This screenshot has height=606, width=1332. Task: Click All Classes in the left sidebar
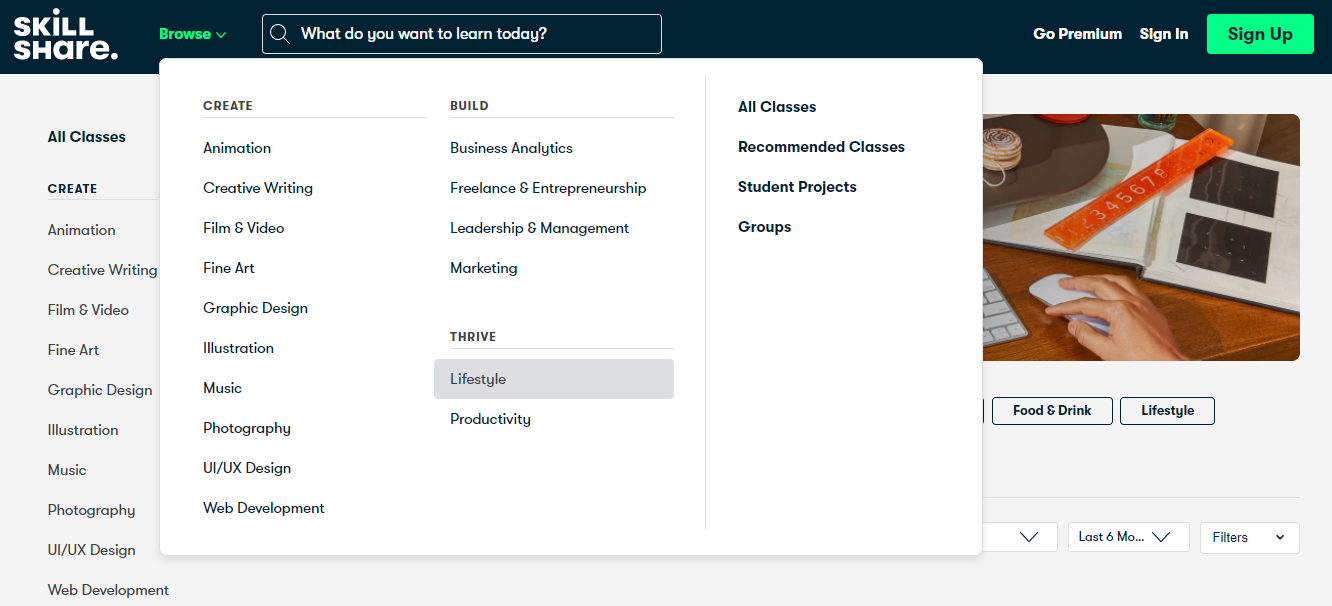click(x=87, y=137)
